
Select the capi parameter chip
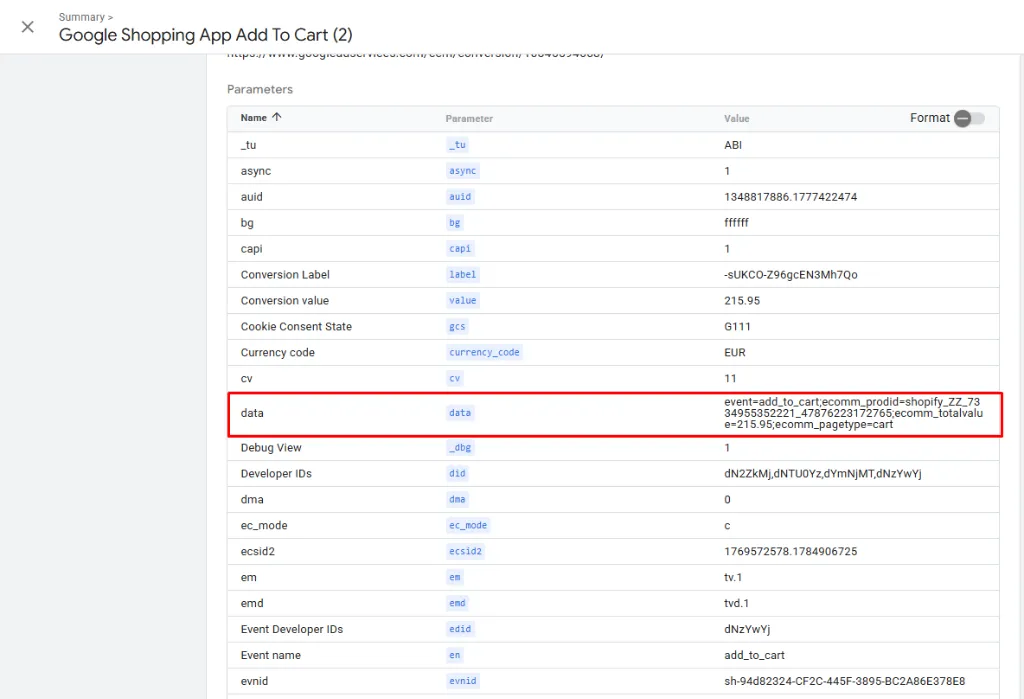click(x=460, y=249)
